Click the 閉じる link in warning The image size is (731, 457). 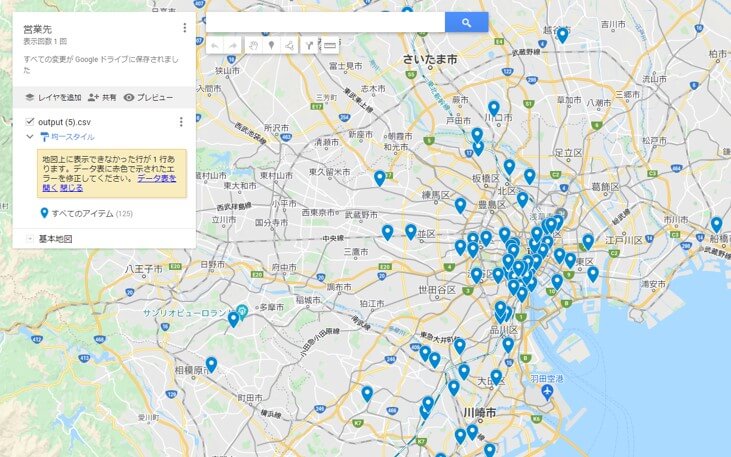pyautogui.click(x=72, y=187)
